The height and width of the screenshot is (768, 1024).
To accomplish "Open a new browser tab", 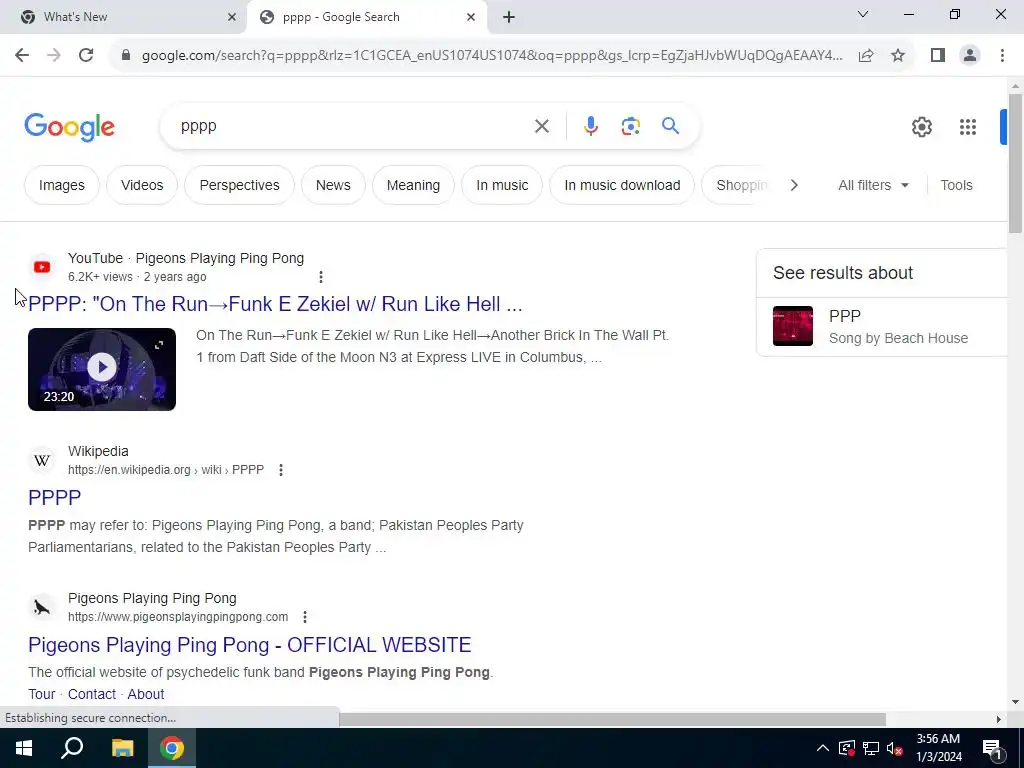I will click(x=509, y=17).
